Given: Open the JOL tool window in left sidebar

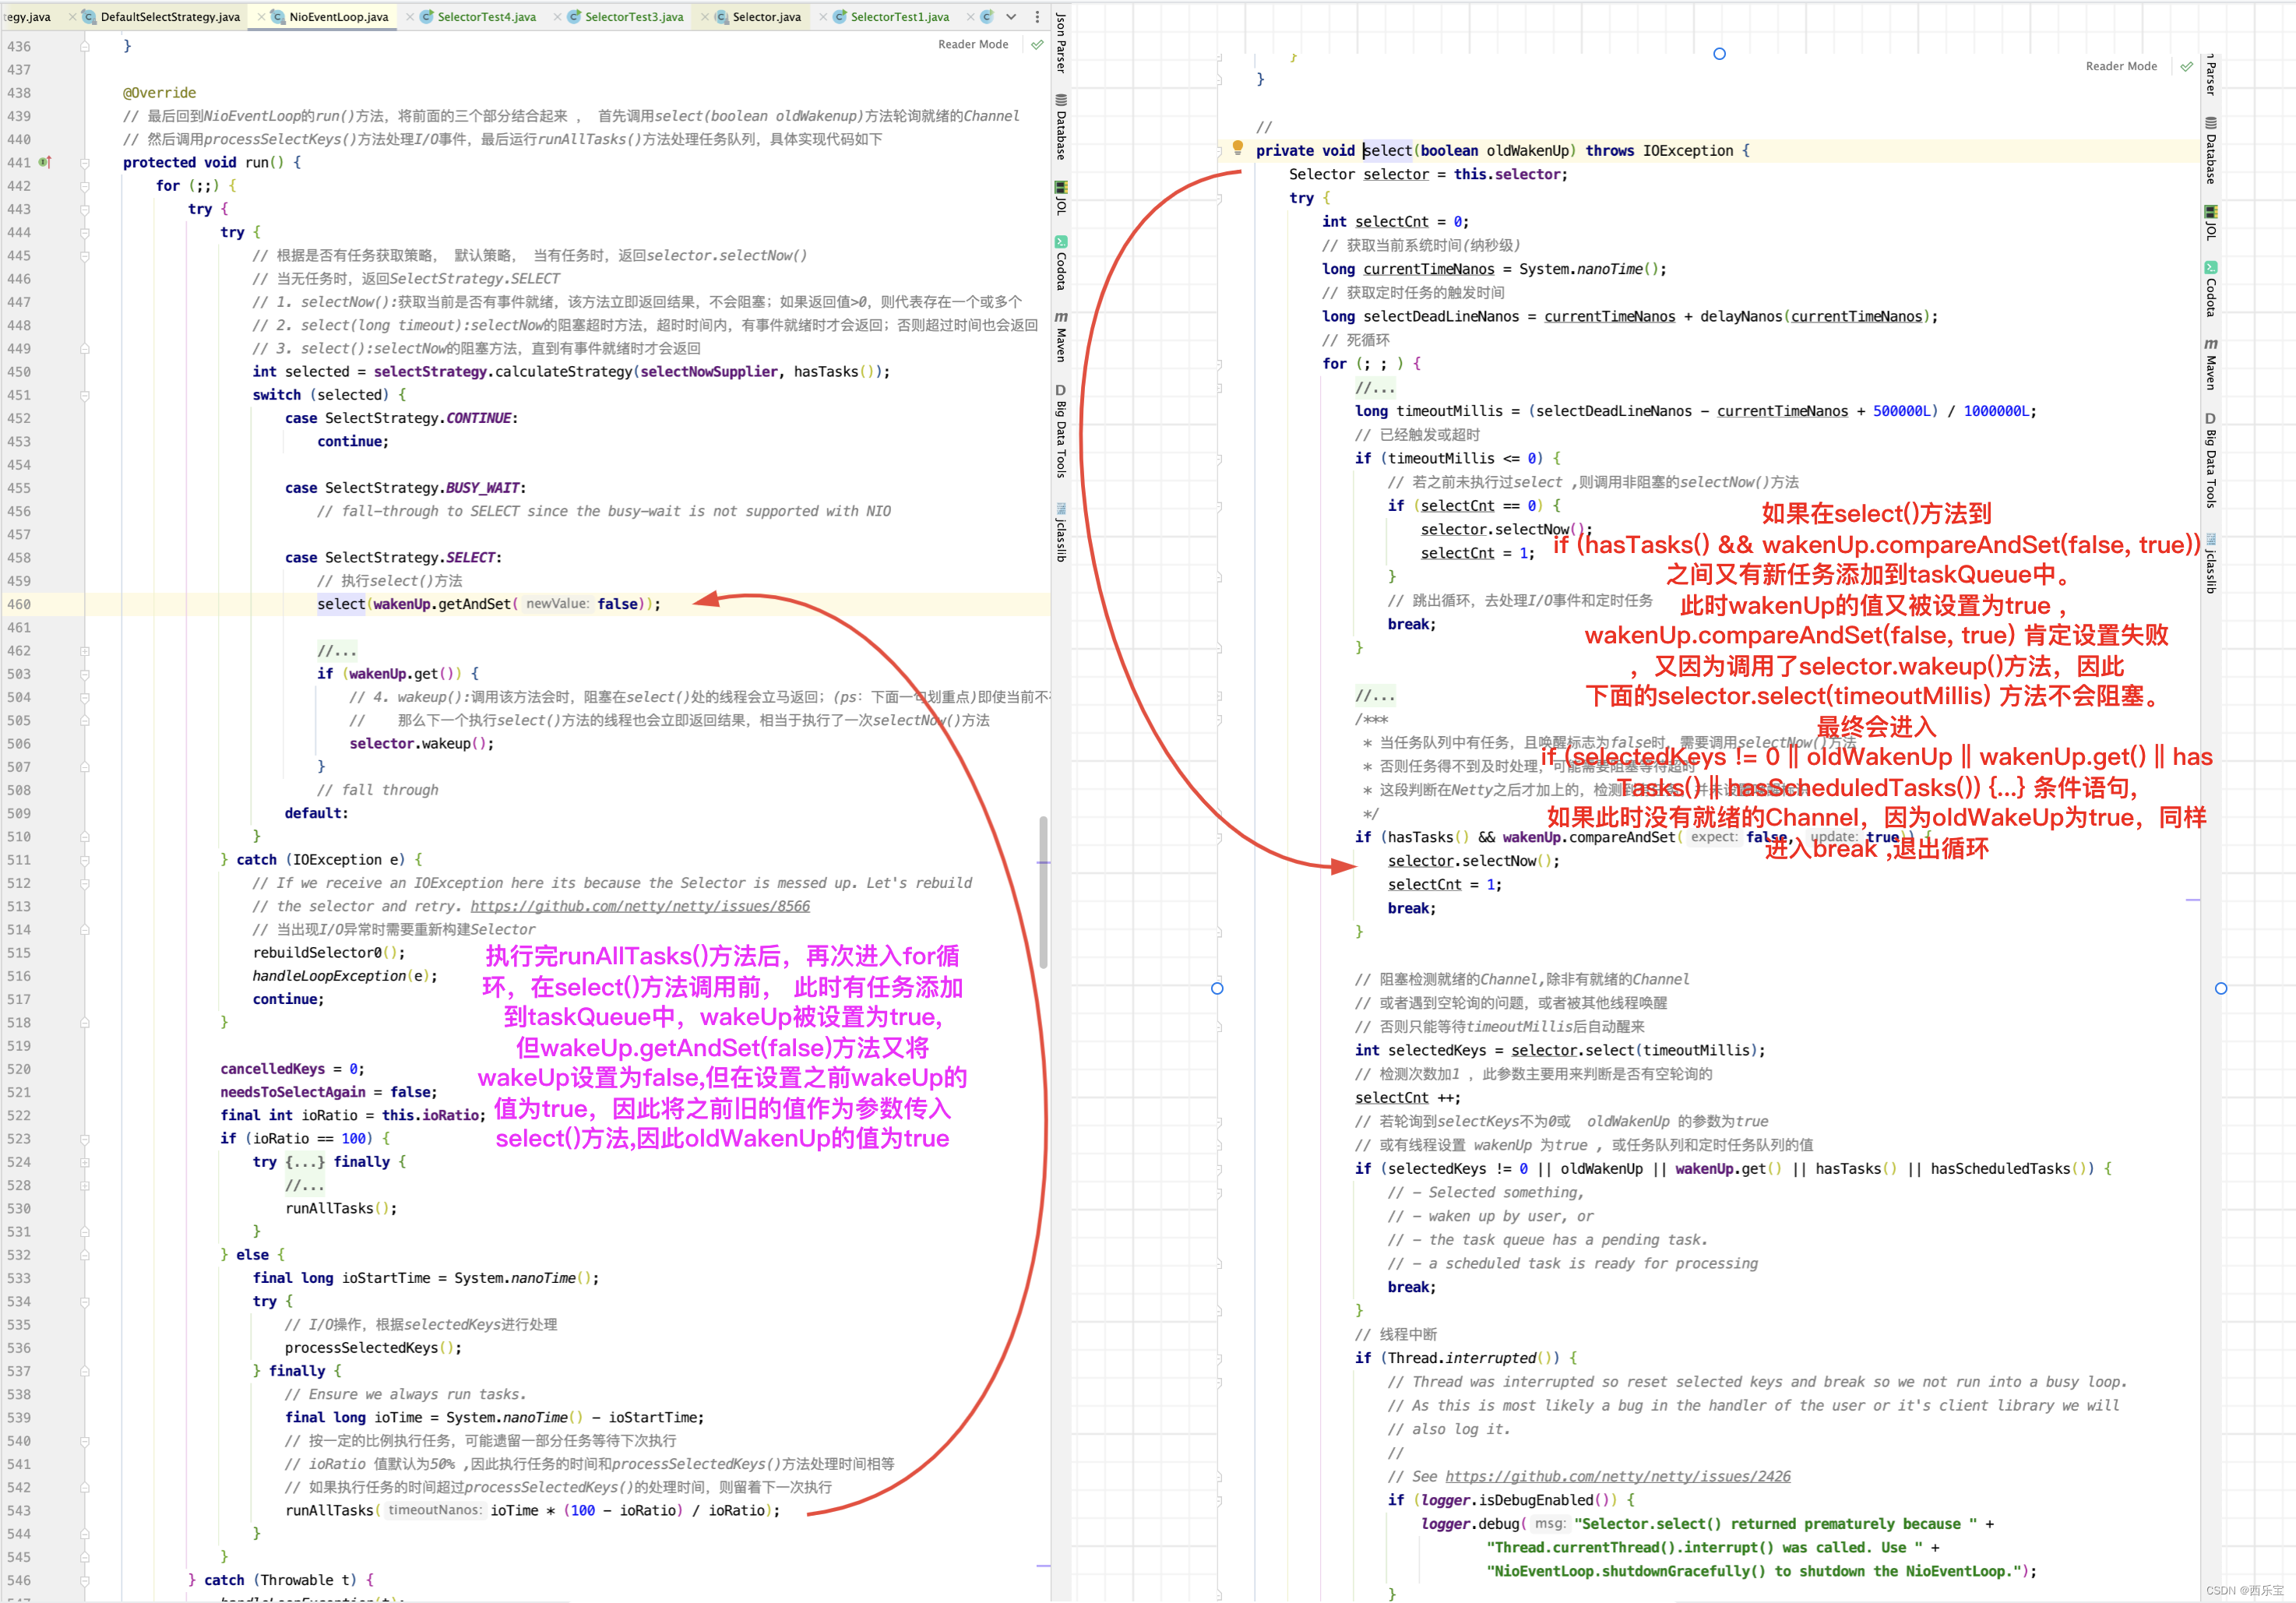Looking at the screenshot, I should (x=1061, y=198).
